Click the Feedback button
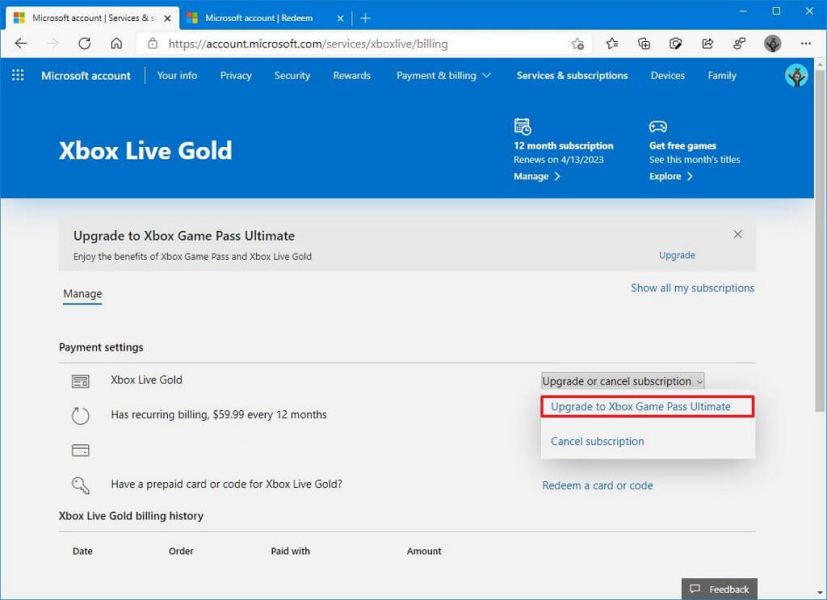 (x=719, y=589)
